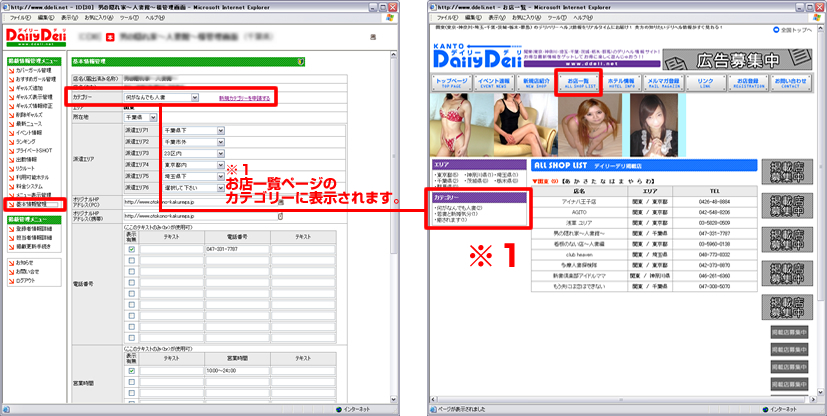Open ファイル menu in the left IE window
827x416 pixels.
click(x=22, y=17)
